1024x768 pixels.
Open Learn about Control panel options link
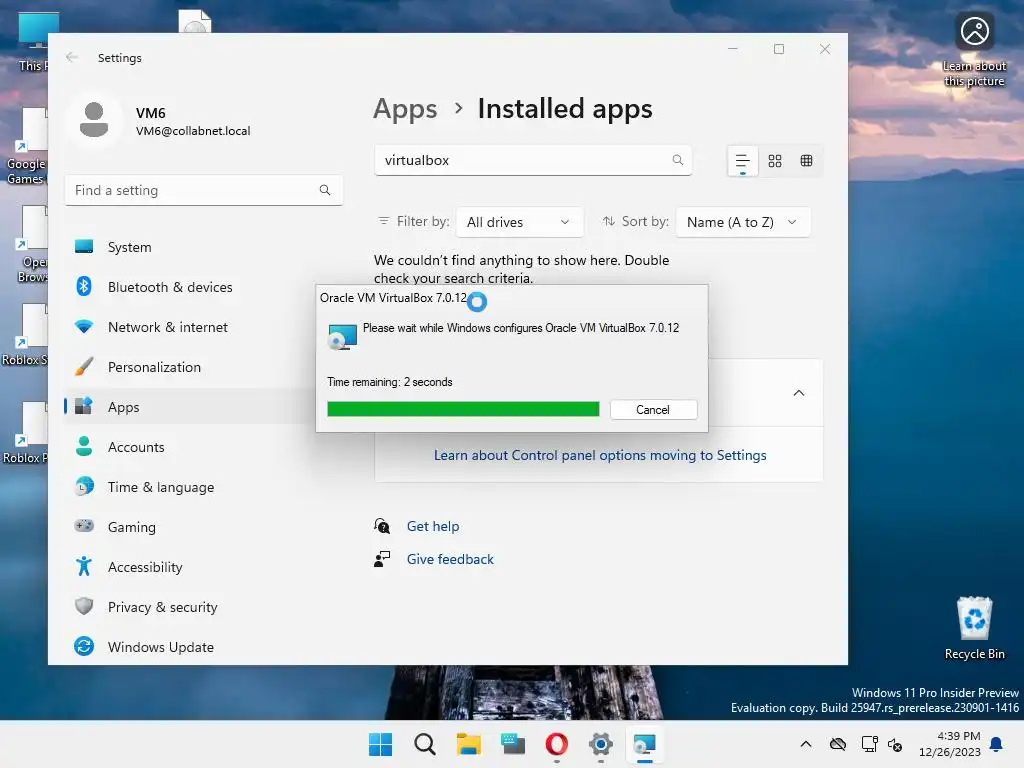point(600,455)
